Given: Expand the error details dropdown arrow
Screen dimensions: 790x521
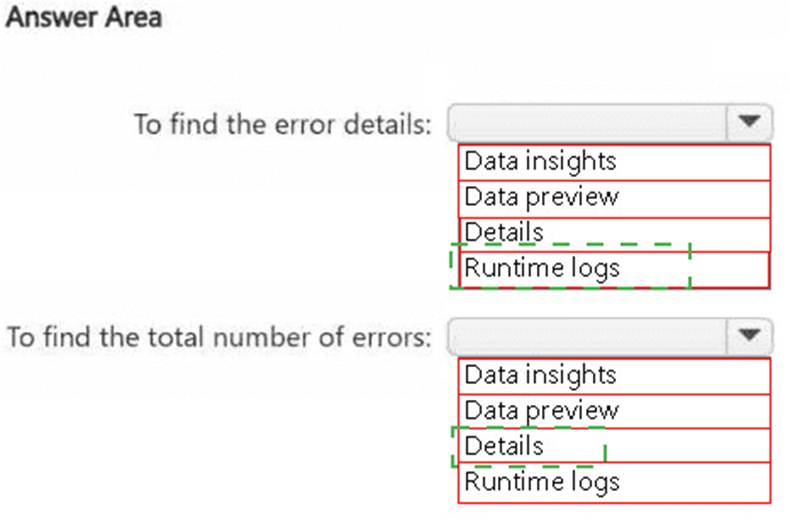Looking at the screenshot, I should (x=749, y=122).
